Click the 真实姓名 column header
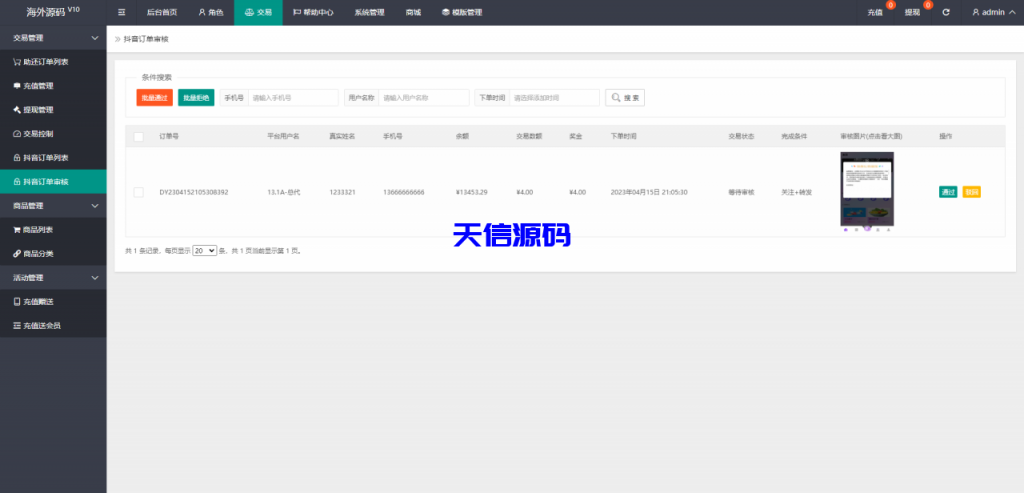This screenshot has width=1024, height=493. point(342,136)
